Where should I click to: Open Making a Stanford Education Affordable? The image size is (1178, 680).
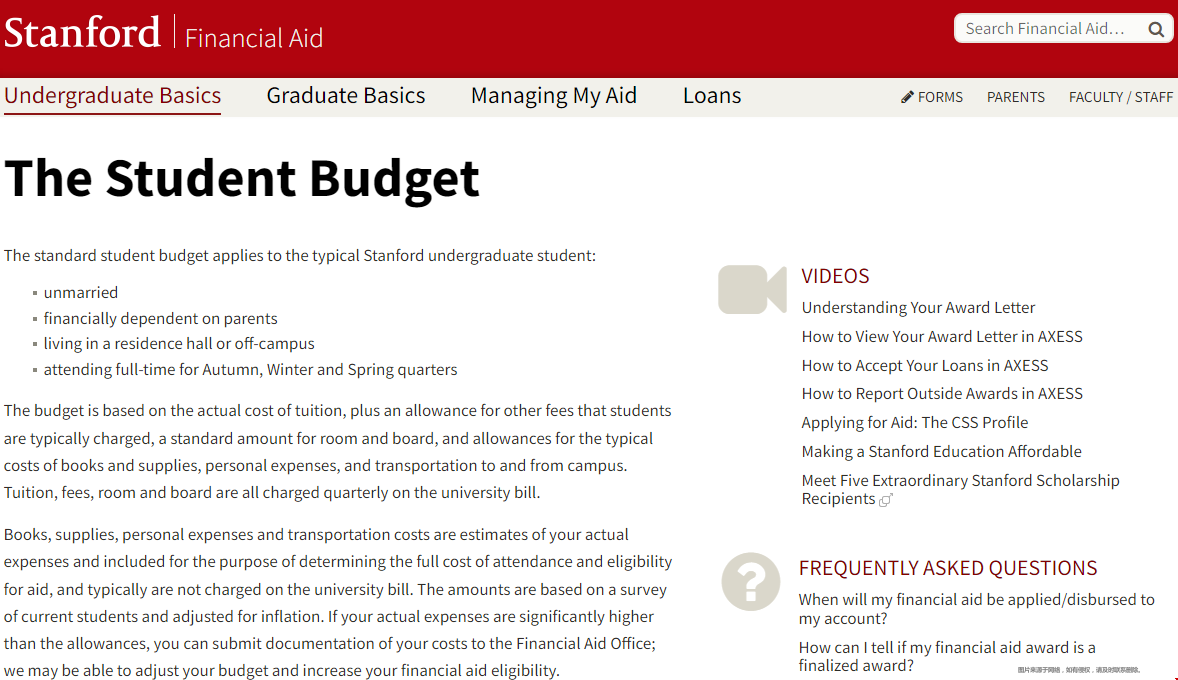pyautogui.click(x=941, y=452)
